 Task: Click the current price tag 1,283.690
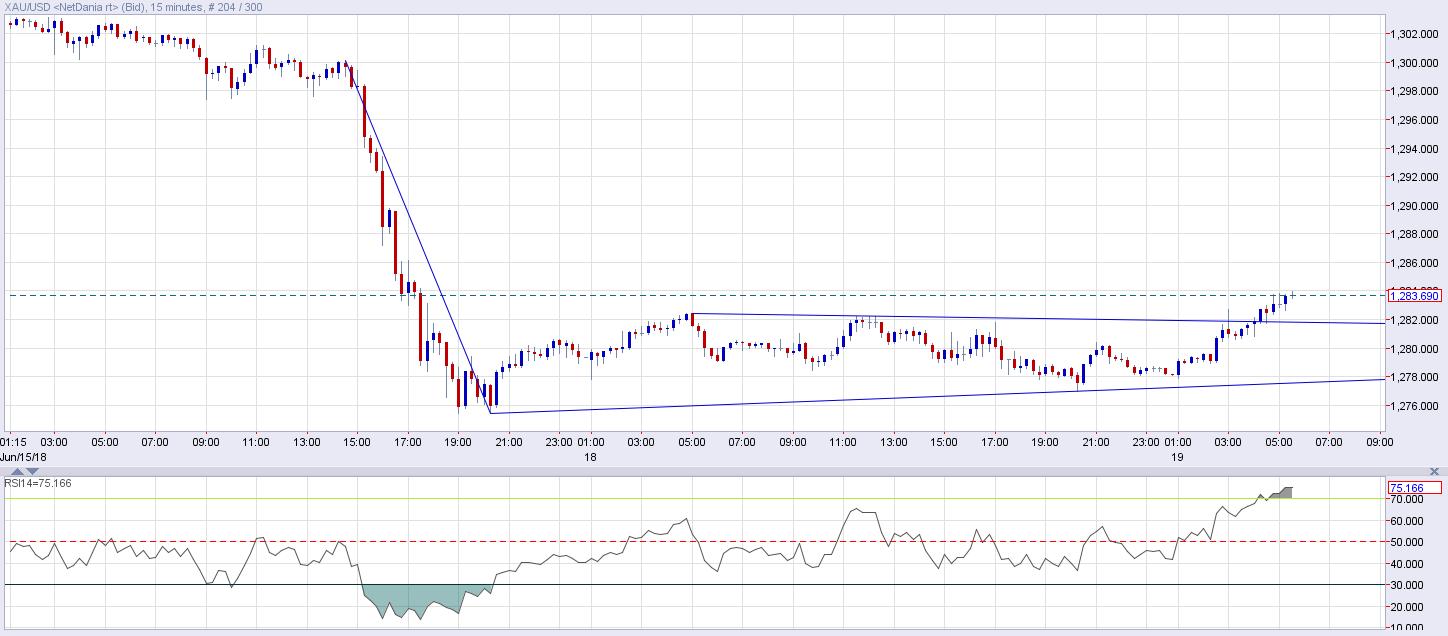1414,296
